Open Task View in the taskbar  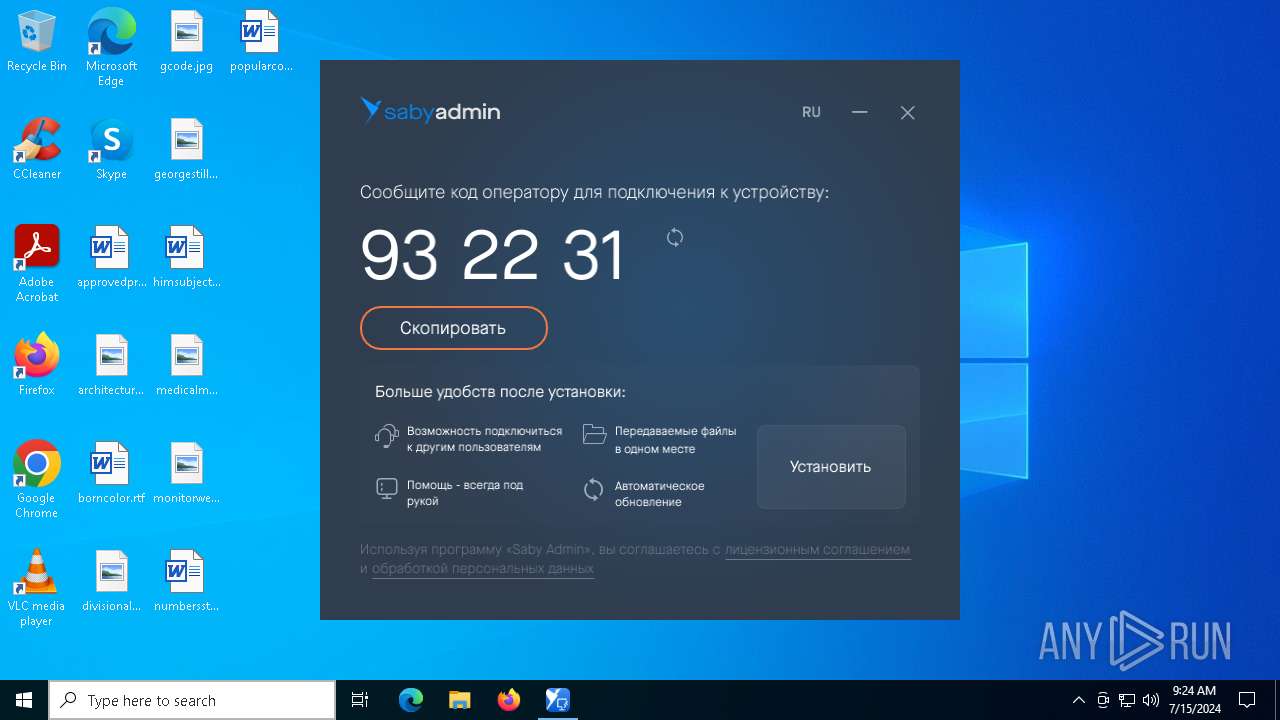click(360, 700)
